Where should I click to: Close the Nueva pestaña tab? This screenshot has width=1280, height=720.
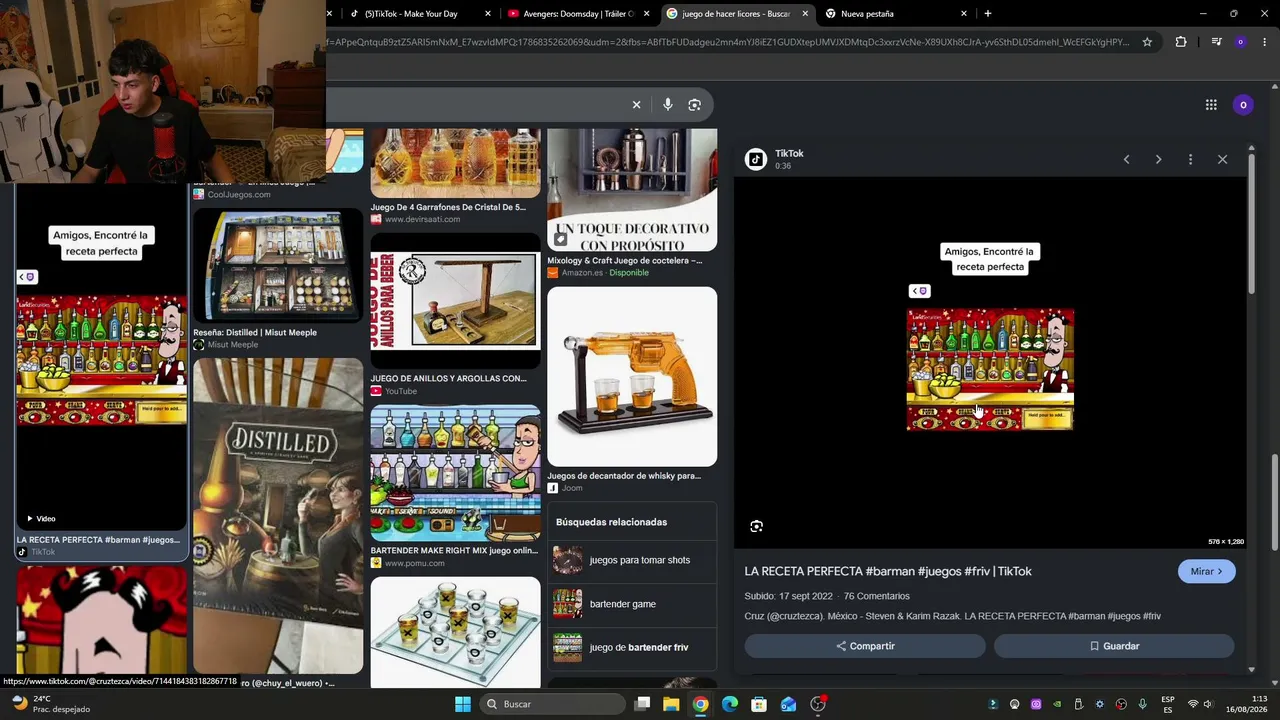pos(964,14)
